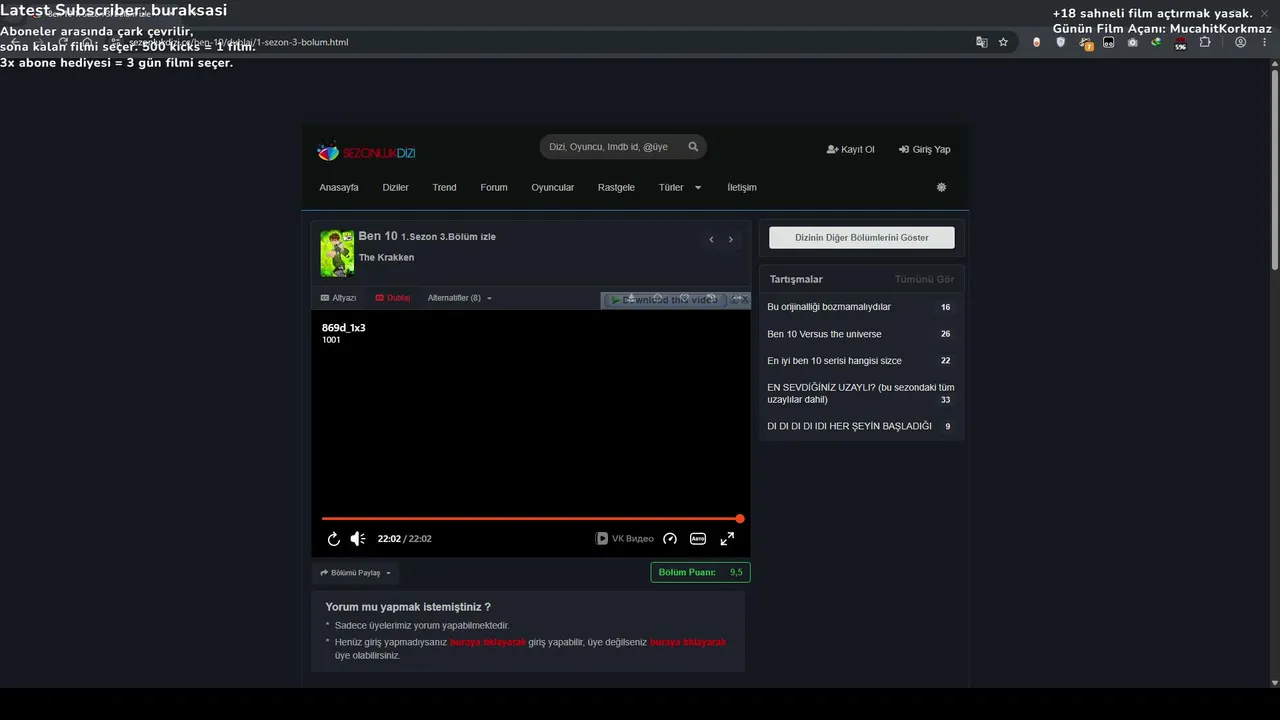This screenshot has width=1280, height=720.
Task: Open the Oyuncular menu item
Action: pyautogui.click(x=553, y=187)
